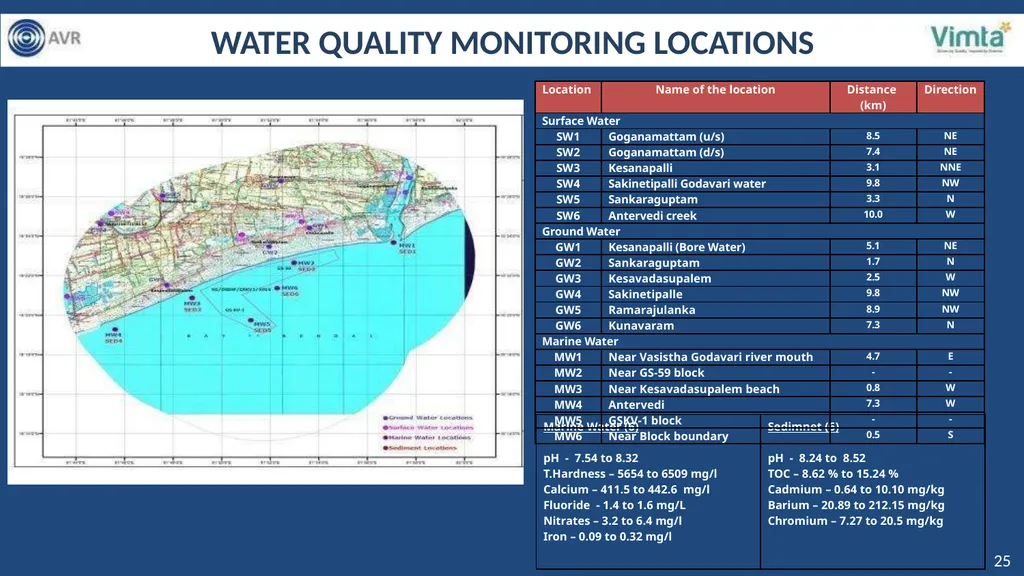The width and height of the screenshot is (1024, 576).
Task: Click distance 7.4 in SW2 row
Action: pos(872,152)
